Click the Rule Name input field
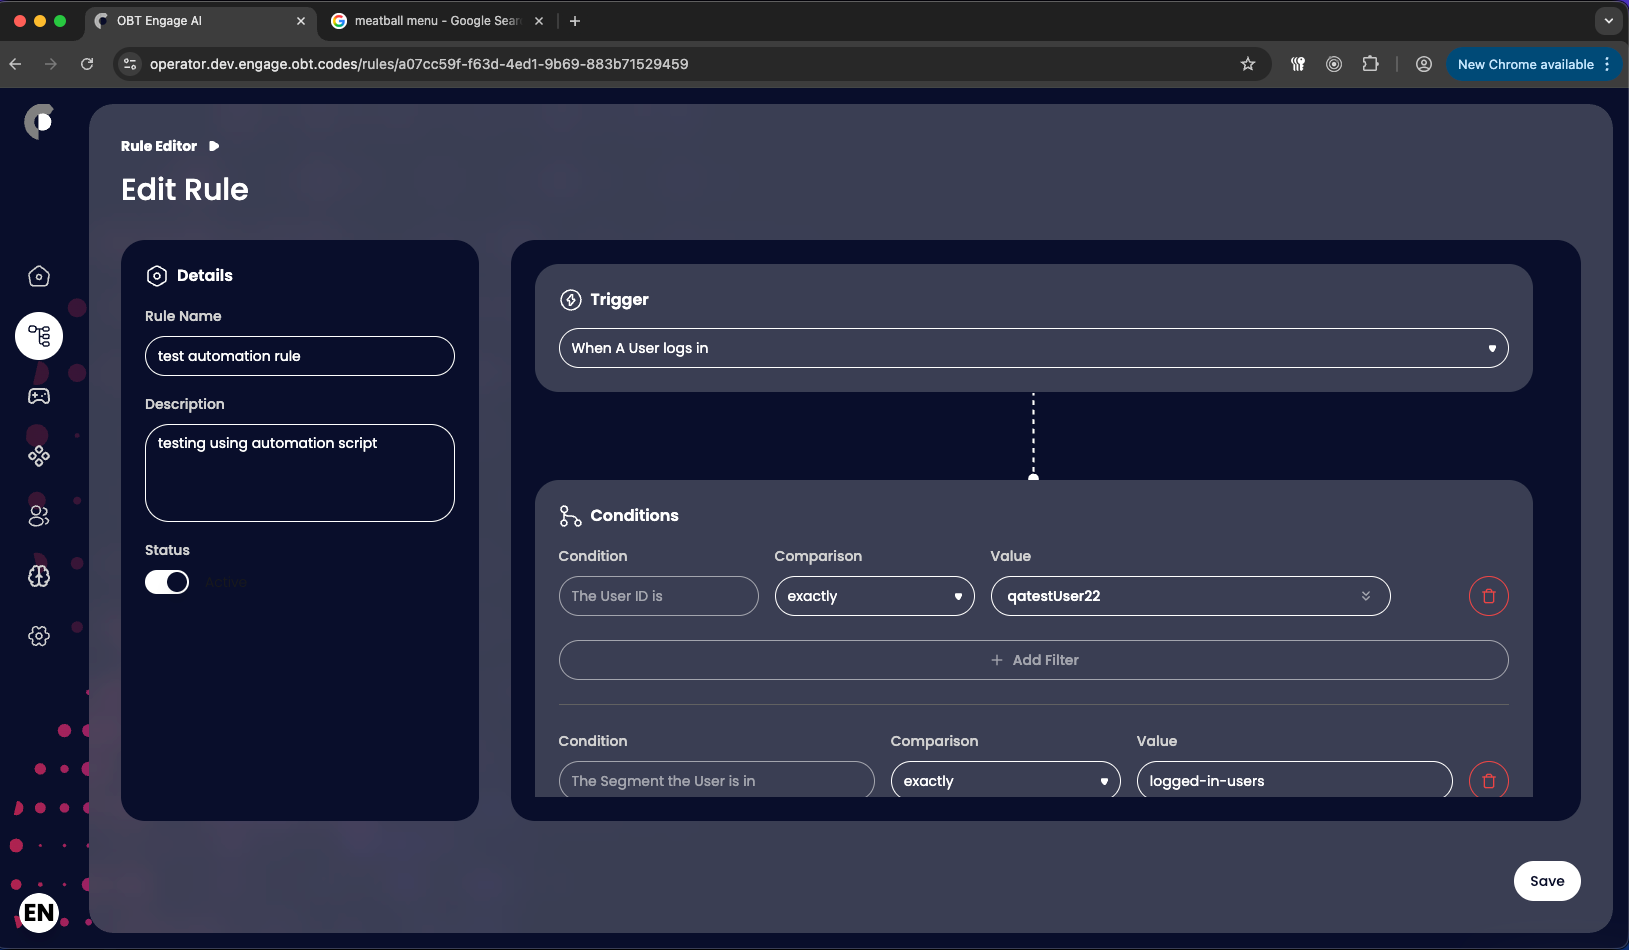Viewport: 1629px width, 950px height. [x=300, y=356]
